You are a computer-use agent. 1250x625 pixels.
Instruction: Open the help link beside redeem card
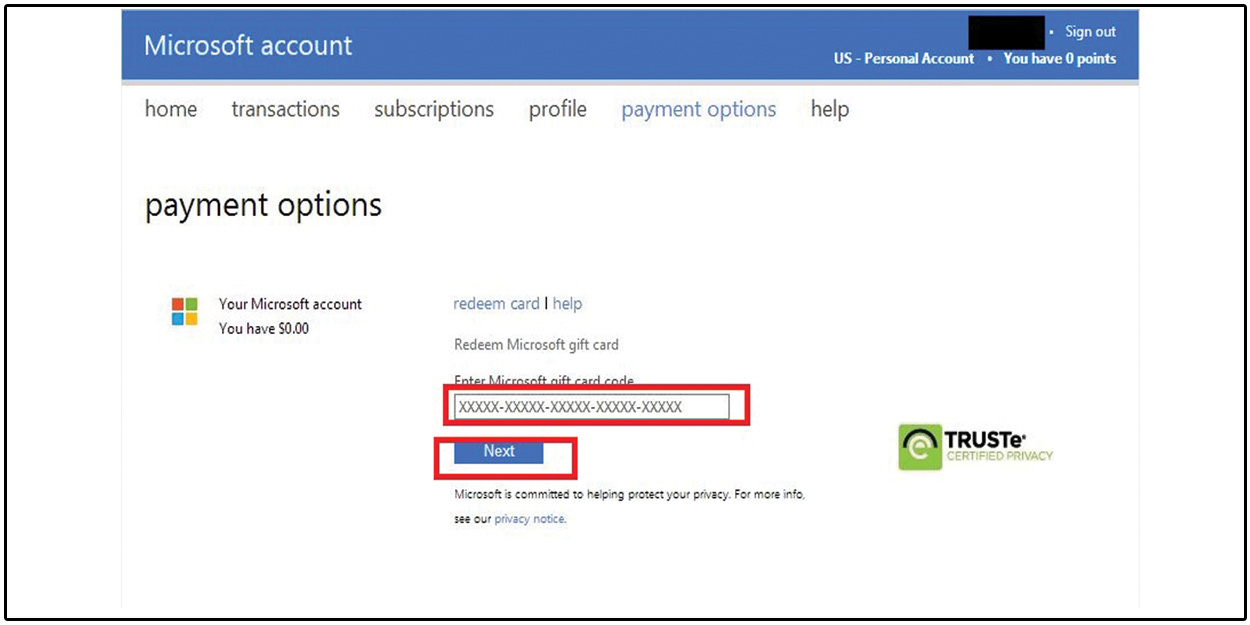(567, 303)
